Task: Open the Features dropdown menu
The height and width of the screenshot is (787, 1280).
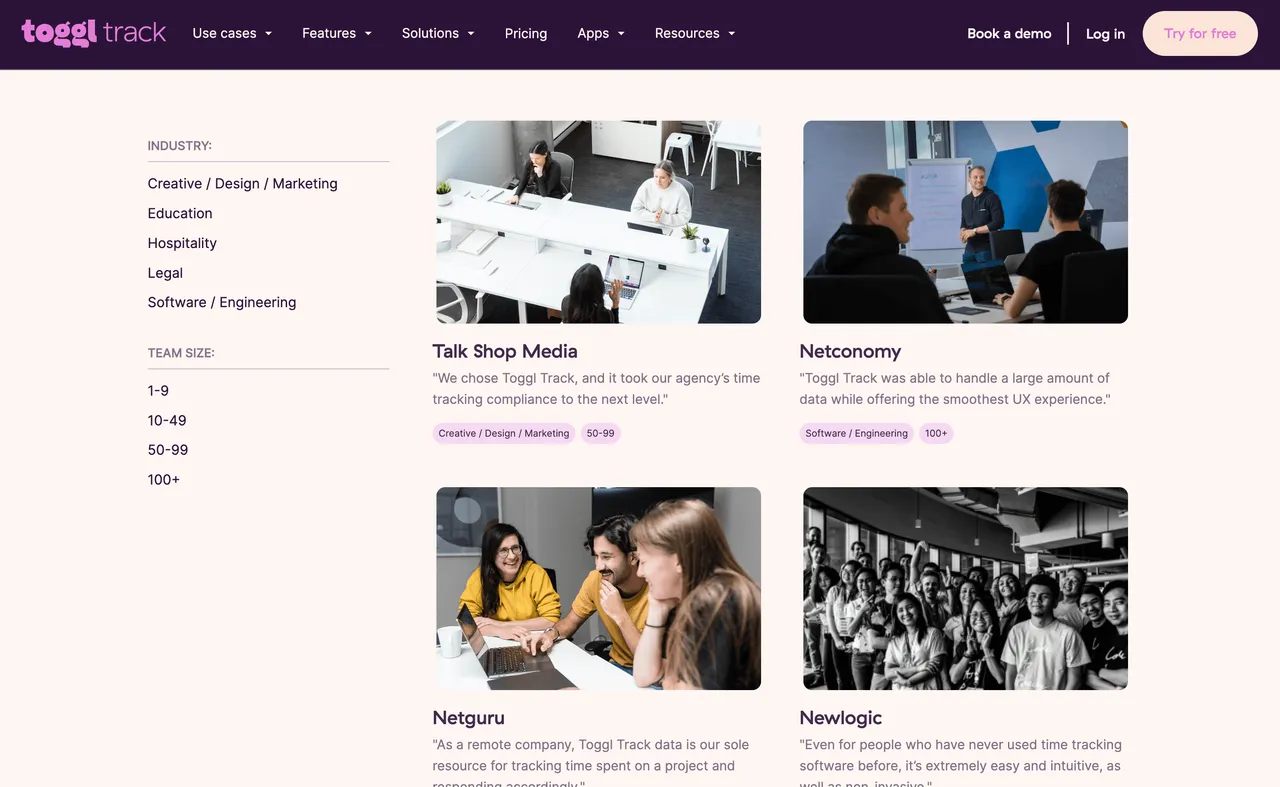Action: click(337, 33)
